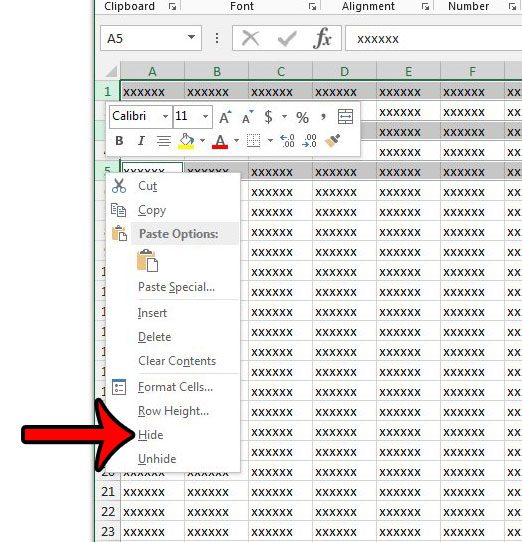Click the dollar Accounting Number Format icon
This screenshot has width=522, height=542.
268,117
